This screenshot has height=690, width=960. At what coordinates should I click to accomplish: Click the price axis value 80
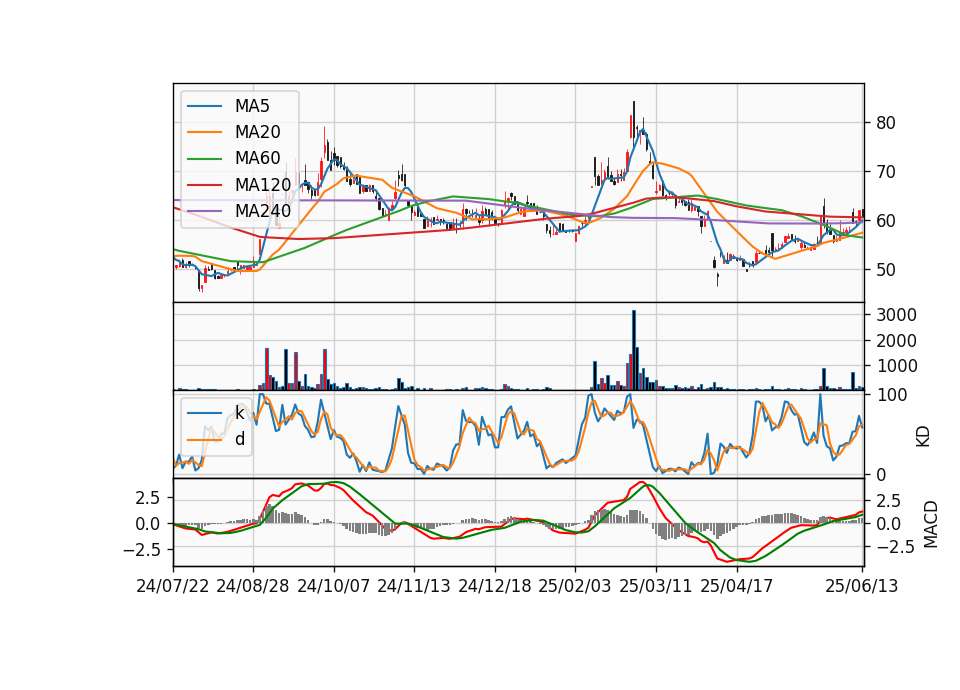886,123
